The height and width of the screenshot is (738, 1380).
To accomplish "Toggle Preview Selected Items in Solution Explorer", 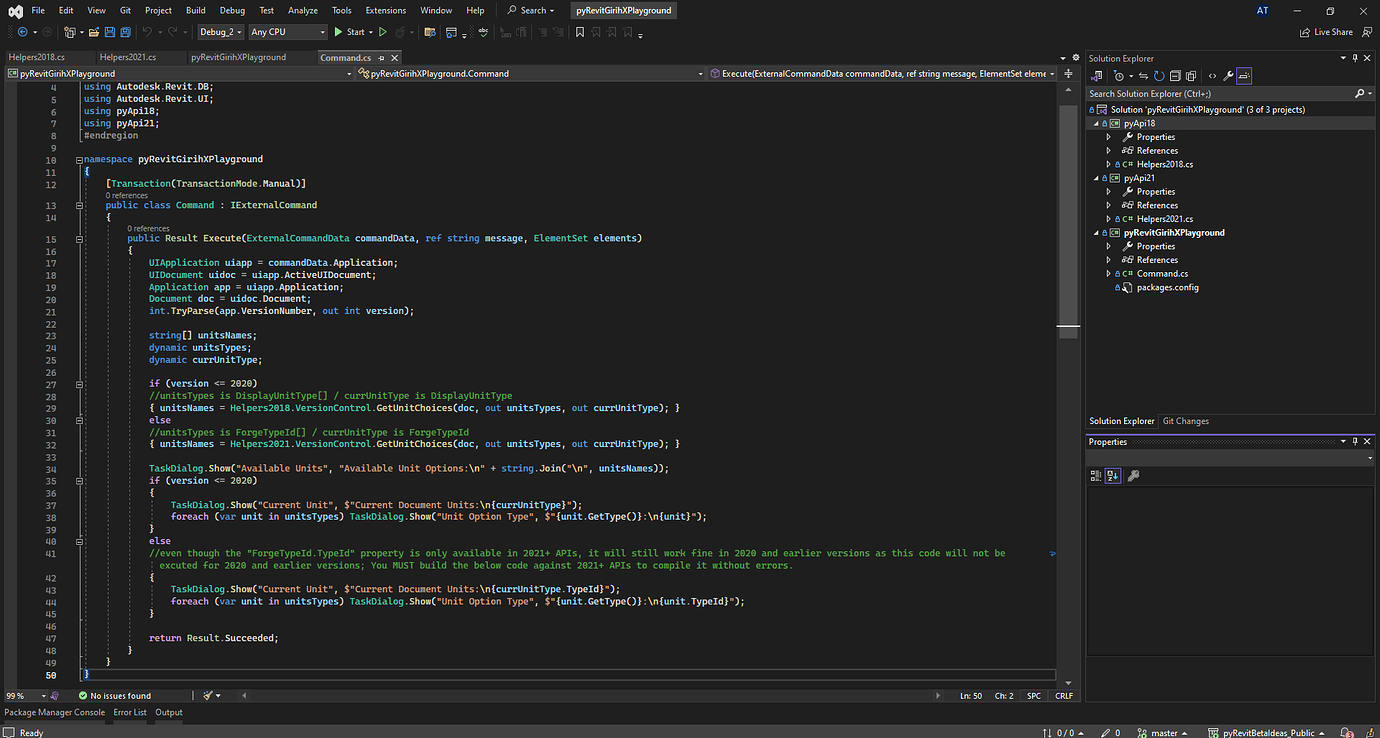I will pos(1244,76).
